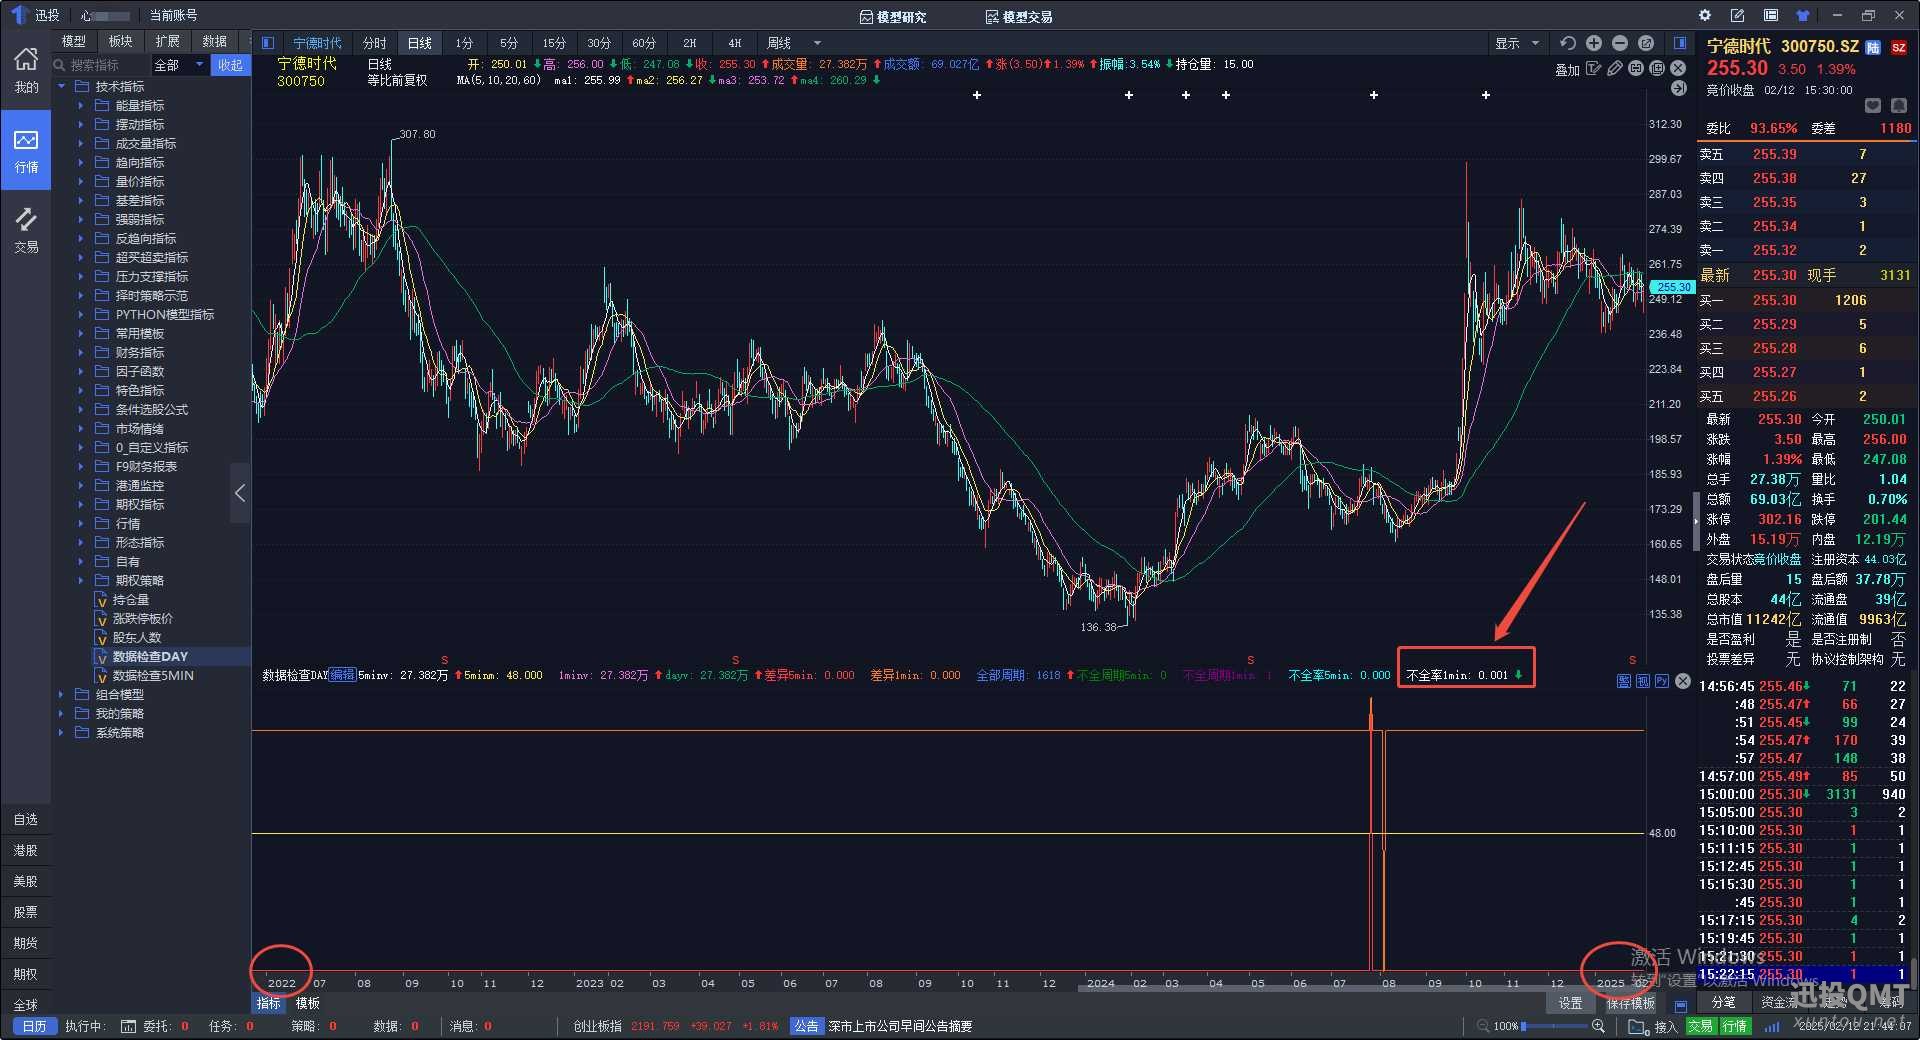
Task: Click the pop-out window icon in chart toolbar
Action: click(x=1646, y=43)
